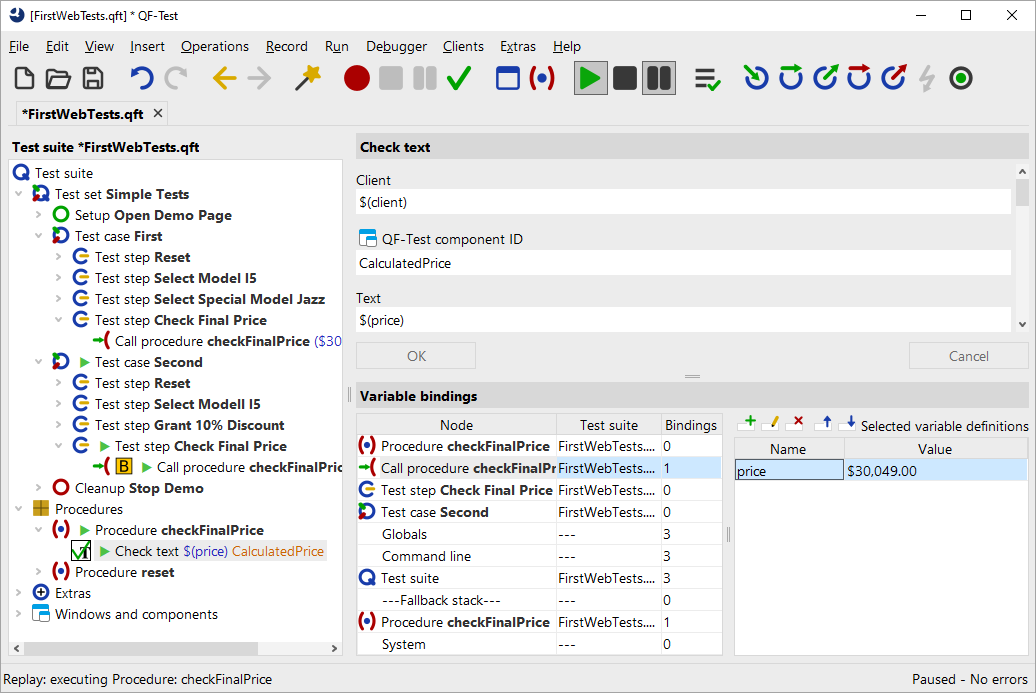
Task: Edit selected variable with pencil icon
Action: (772, 422)
